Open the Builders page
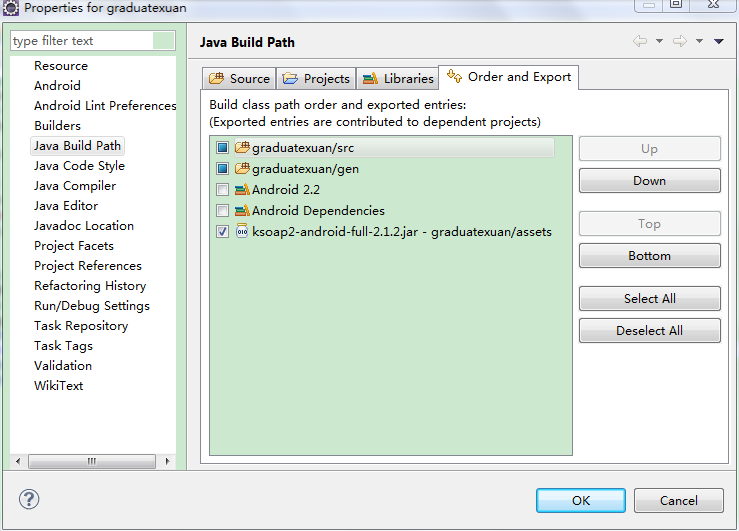The image size is (739, 531). (x=57, y=126)
